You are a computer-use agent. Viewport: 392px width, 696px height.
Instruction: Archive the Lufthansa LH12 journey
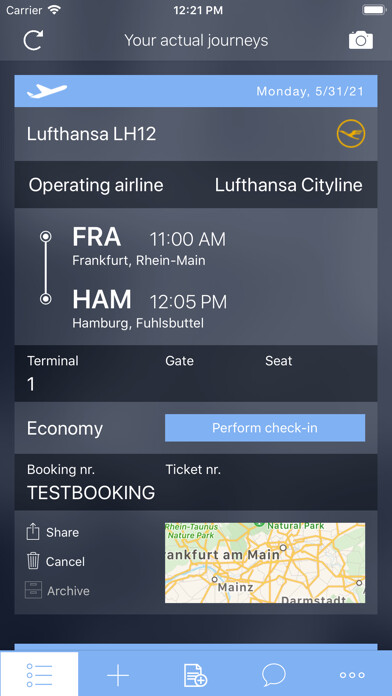pyautogui.click(x=57, y=591)
